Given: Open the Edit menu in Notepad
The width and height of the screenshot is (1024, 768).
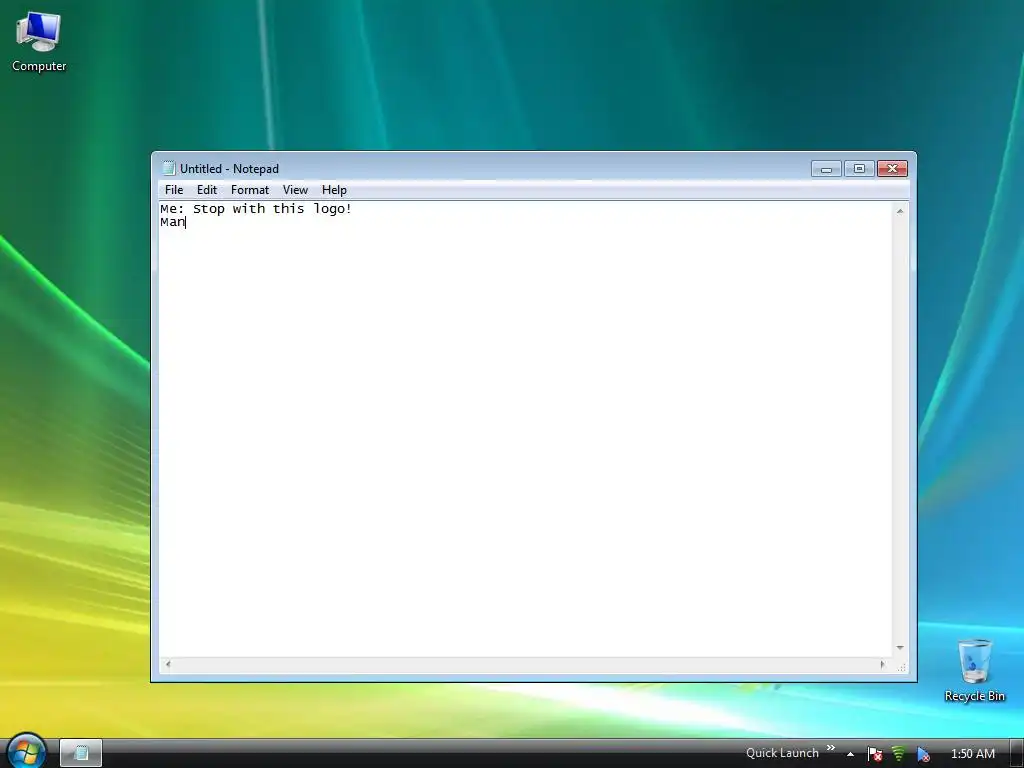Looking at the screenshot, I should click(x=206, y=190).
